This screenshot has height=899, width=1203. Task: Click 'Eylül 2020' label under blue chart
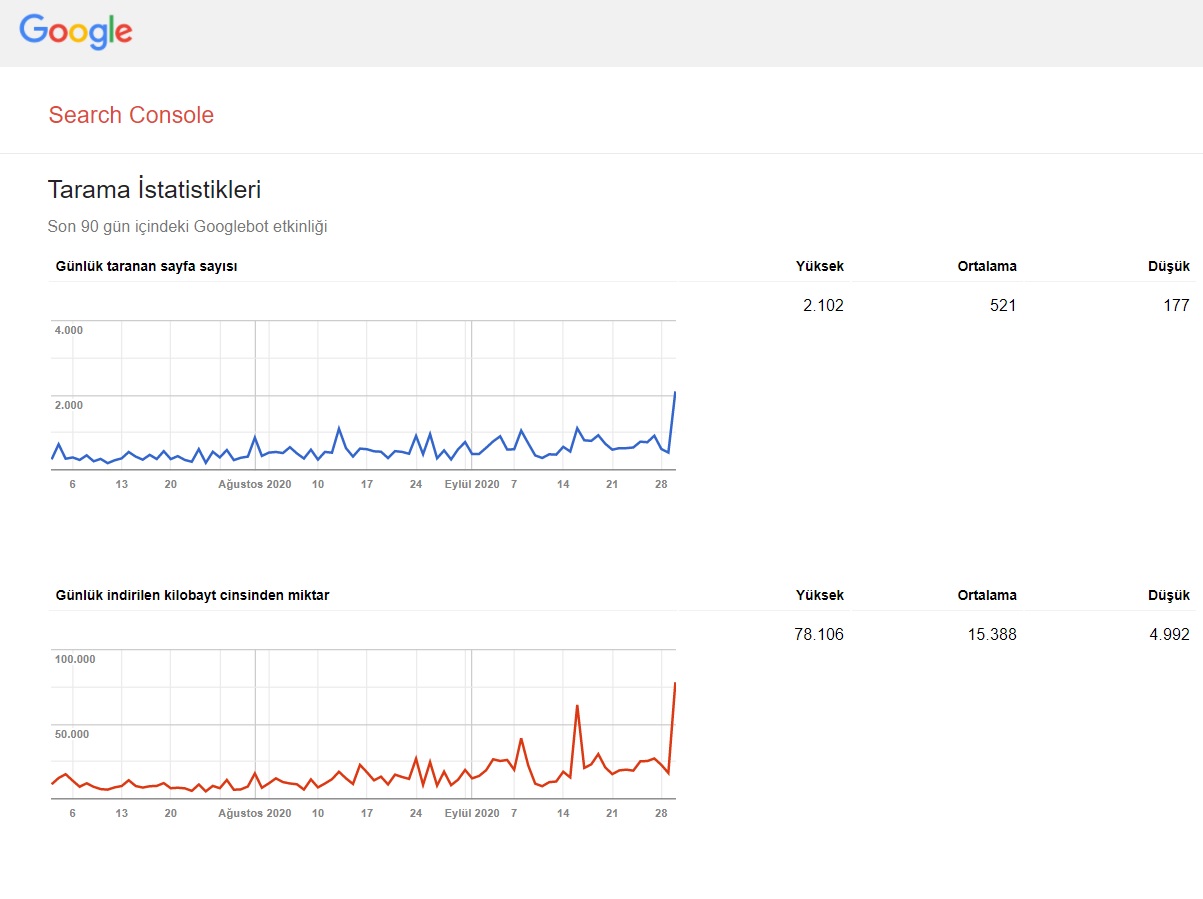point(472,484)
